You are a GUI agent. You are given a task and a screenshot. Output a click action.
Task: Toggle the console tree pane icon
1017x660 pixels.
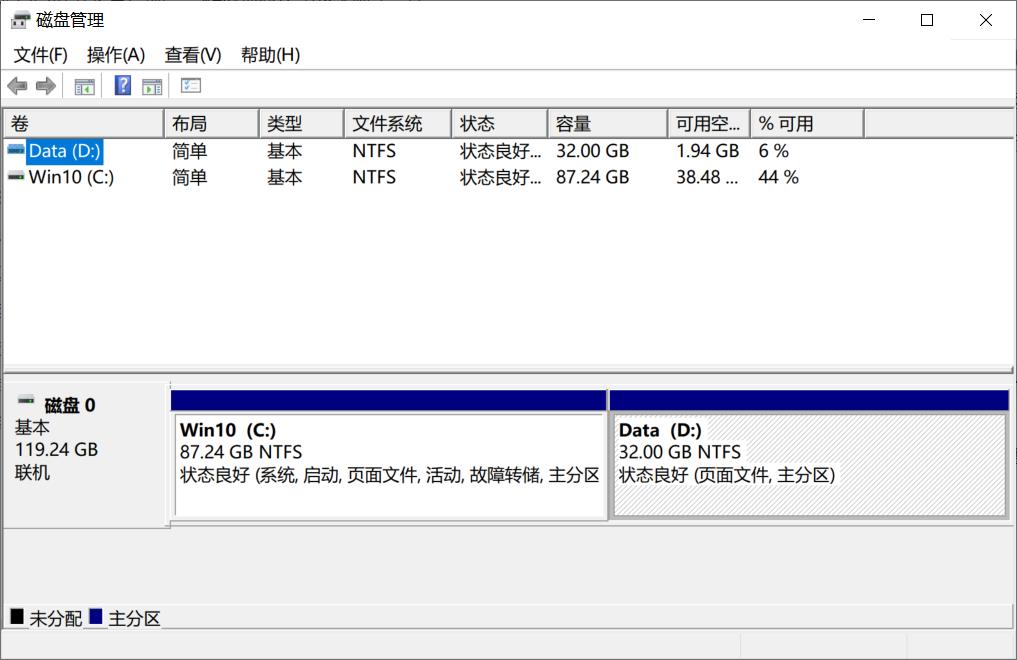[x=84, y=86]
